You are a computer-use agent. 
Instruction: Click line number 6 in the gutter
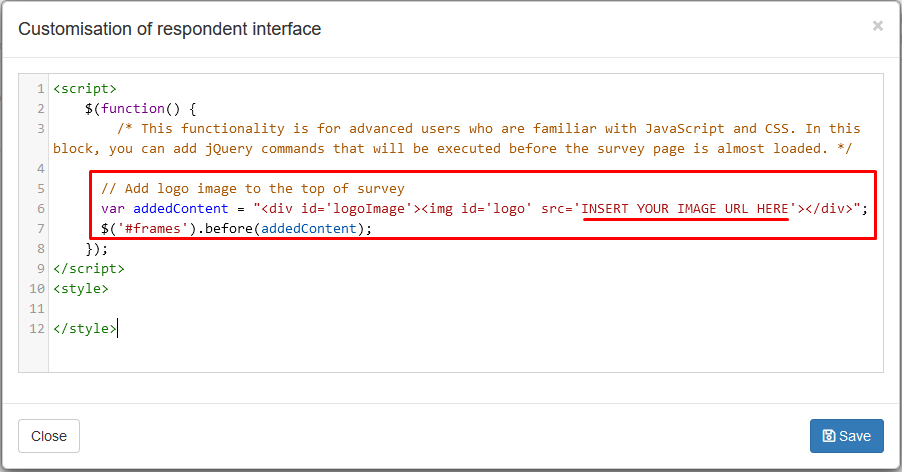point(41,209)
